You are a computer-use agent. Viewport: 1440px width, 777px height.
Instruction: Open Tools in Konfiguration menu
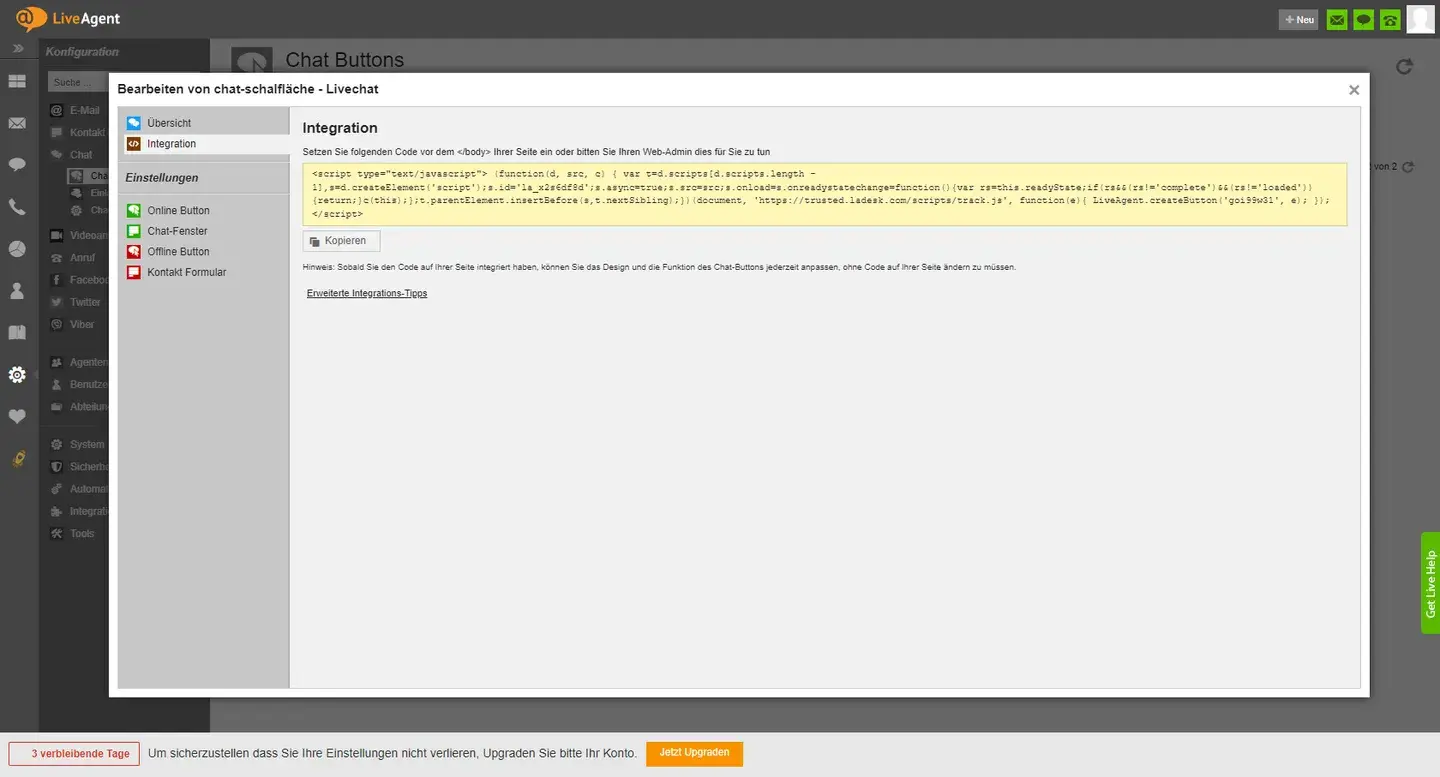click(x=82, y=533)
